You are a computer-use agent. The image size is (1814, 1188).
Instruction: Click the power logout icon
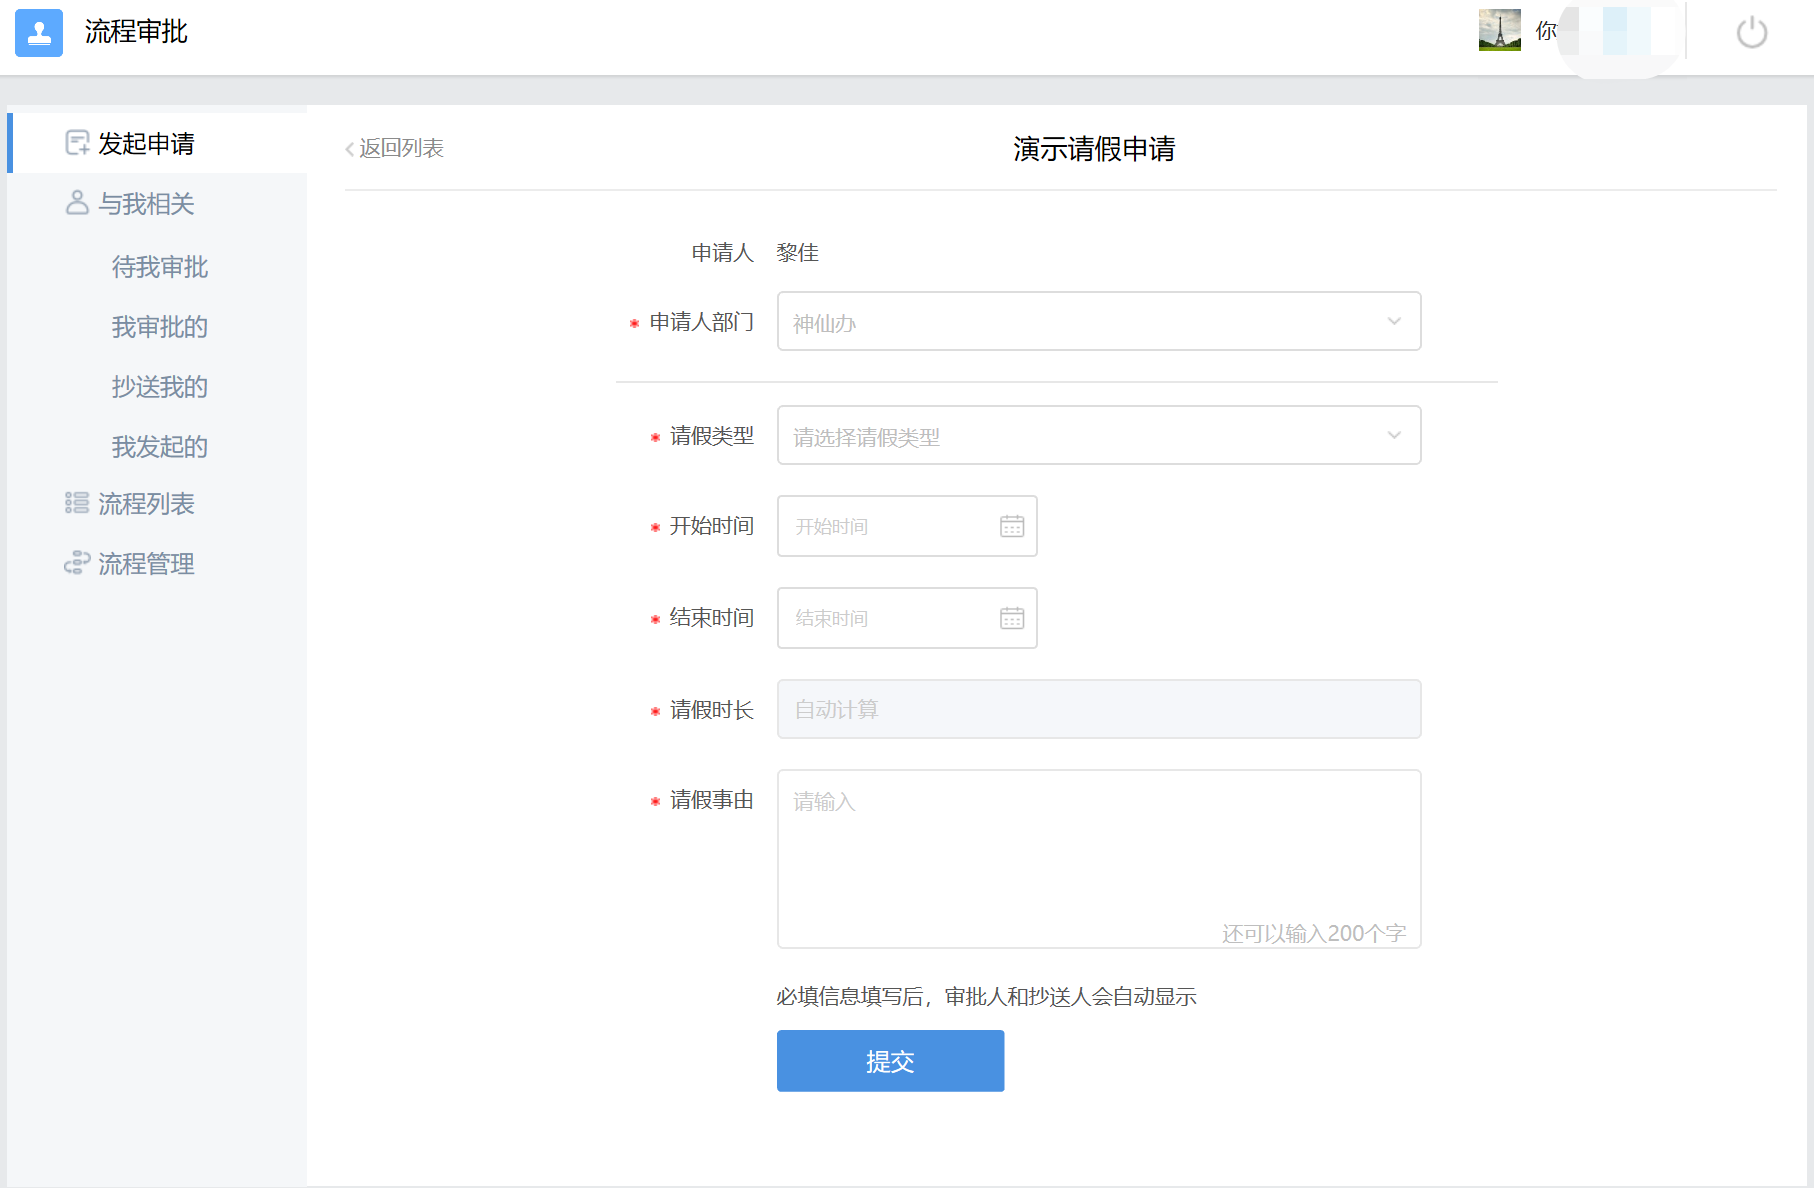coord(1751,33)
